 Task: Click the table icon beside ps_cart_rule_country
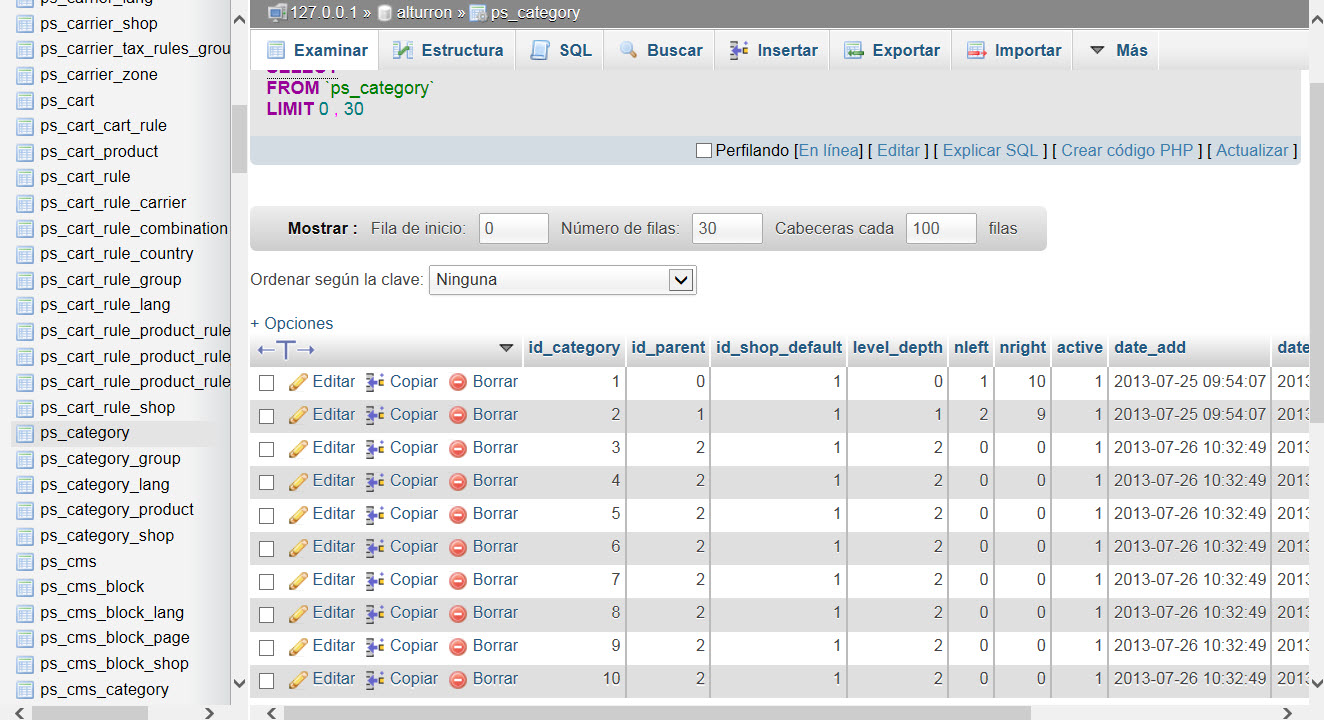coord(25,254)
